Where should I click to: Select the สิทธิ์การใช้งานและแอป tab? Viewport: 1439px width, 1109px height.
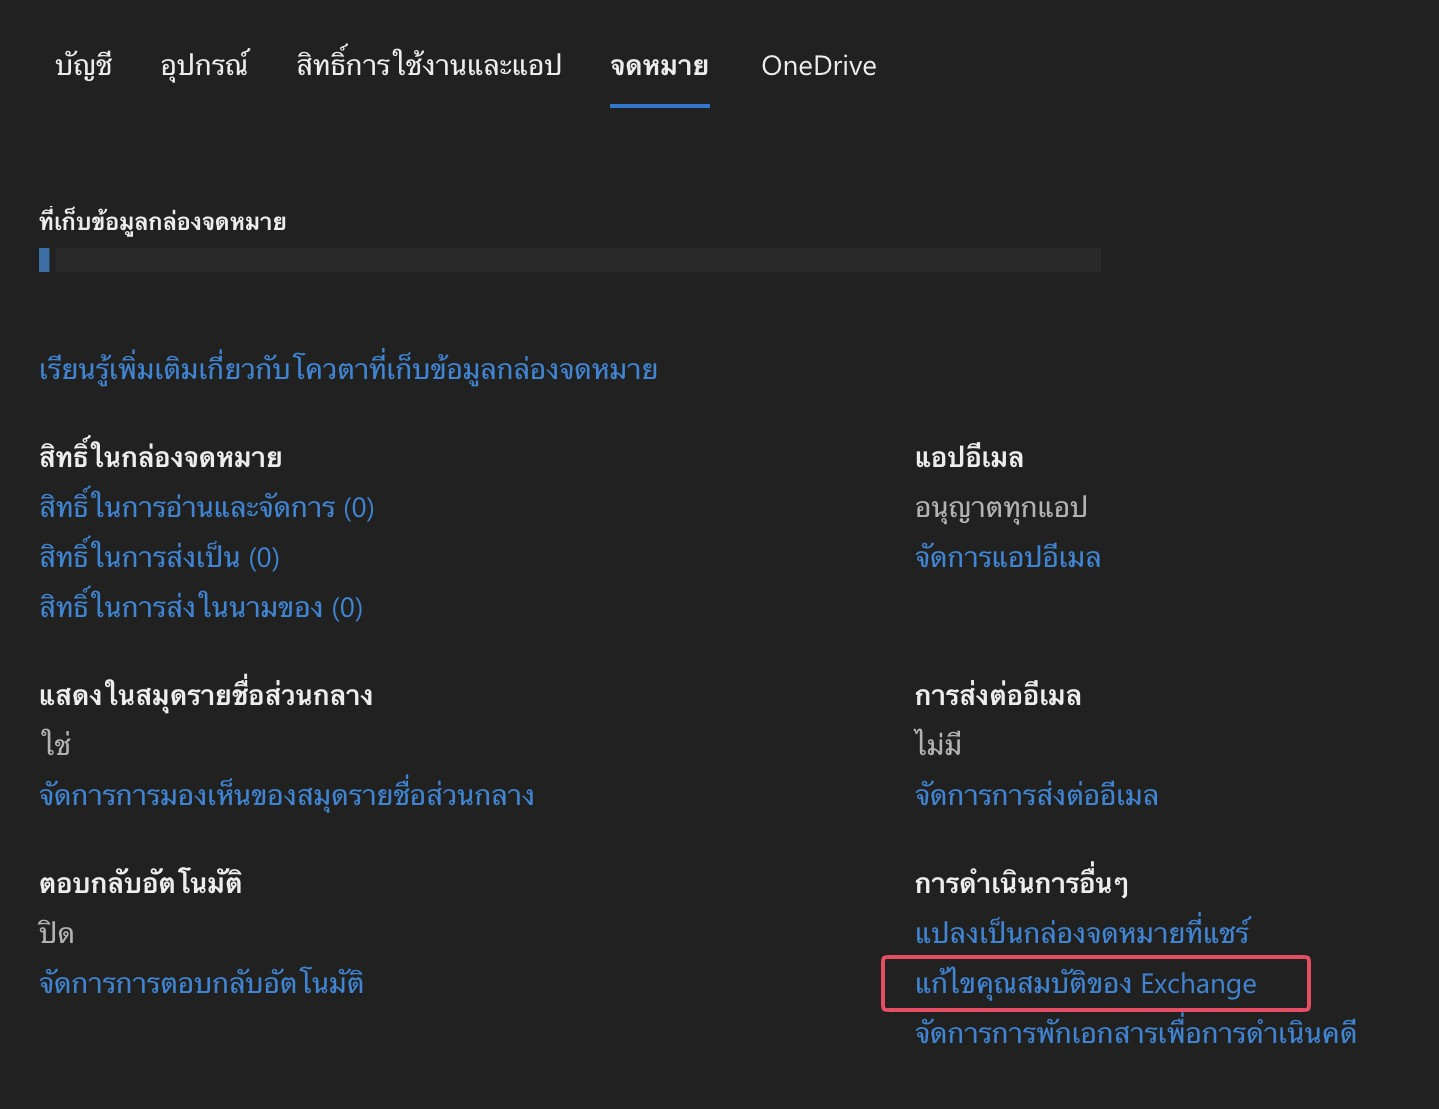coord(429,66)
